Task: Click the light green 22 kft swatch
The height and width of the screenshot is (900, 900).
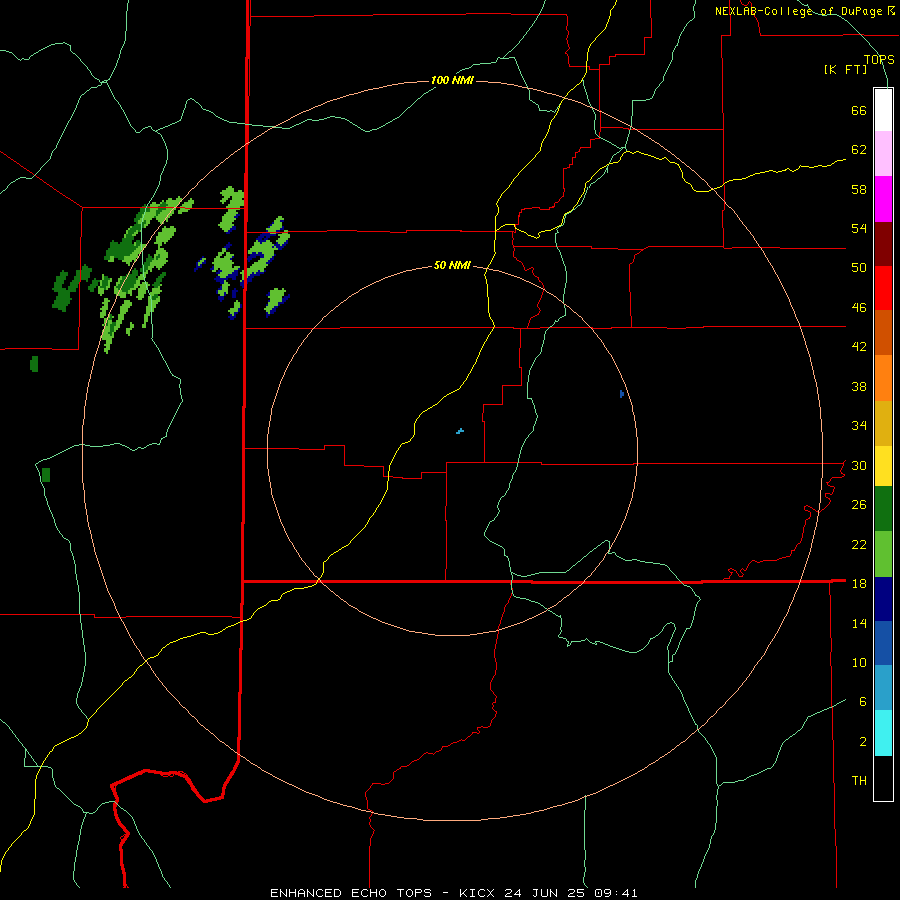Action: point(883,554)
